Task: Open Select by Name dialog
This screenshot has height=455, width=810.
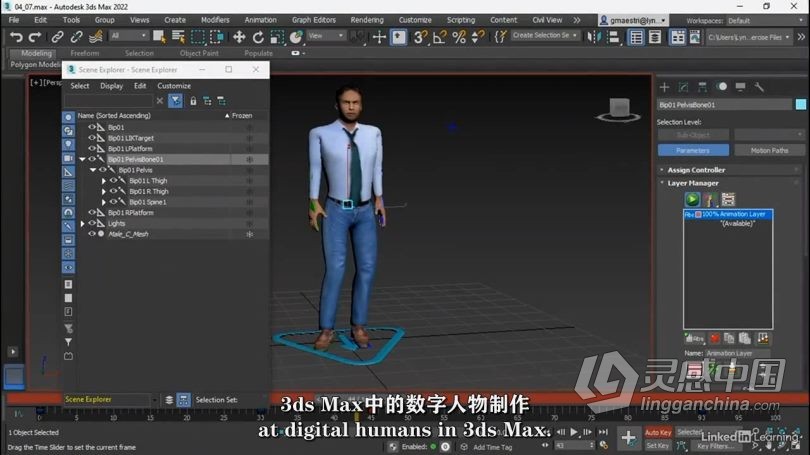Action: click(178, 37)
